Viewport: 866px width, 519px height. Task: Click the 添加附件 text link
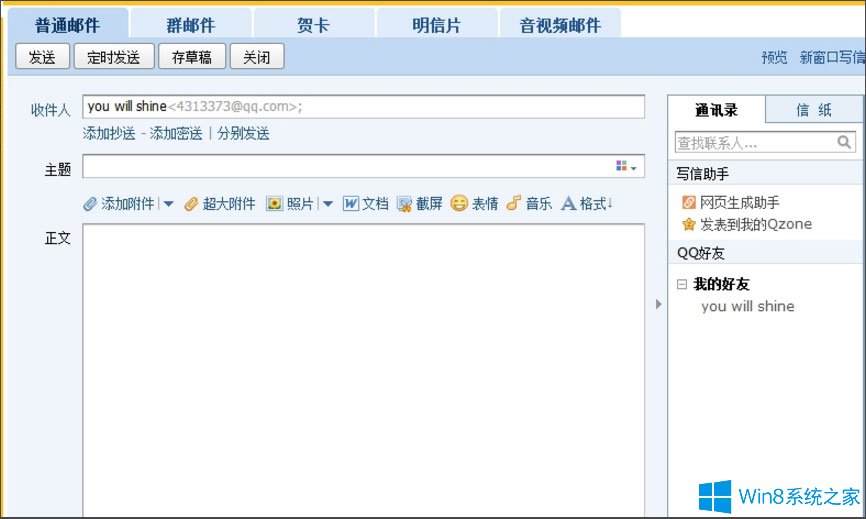point(128,204)
